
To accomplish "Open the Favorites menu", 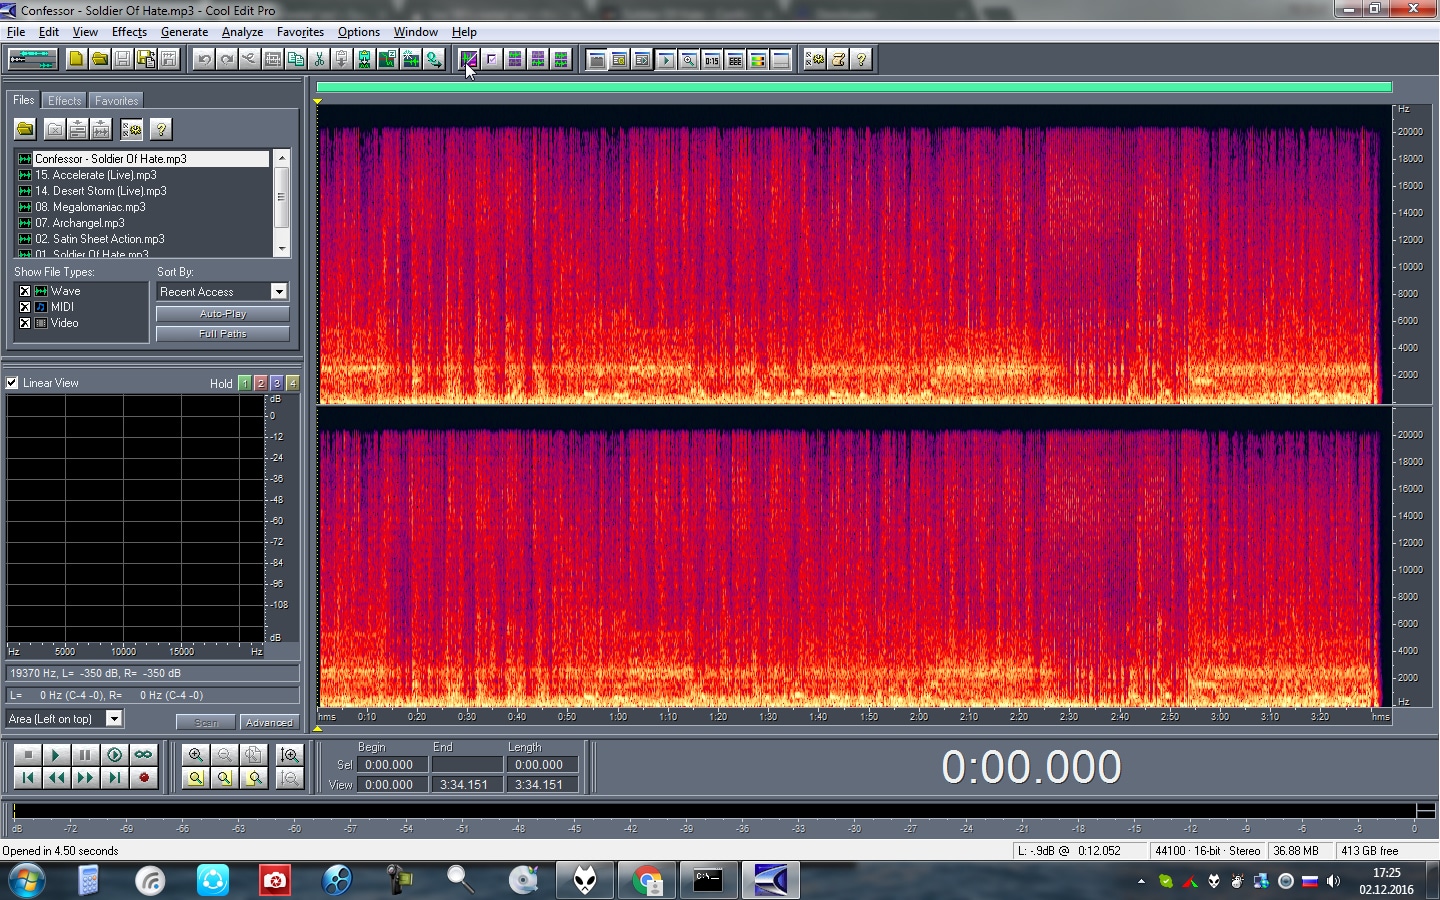I will (x=300, y=32).
